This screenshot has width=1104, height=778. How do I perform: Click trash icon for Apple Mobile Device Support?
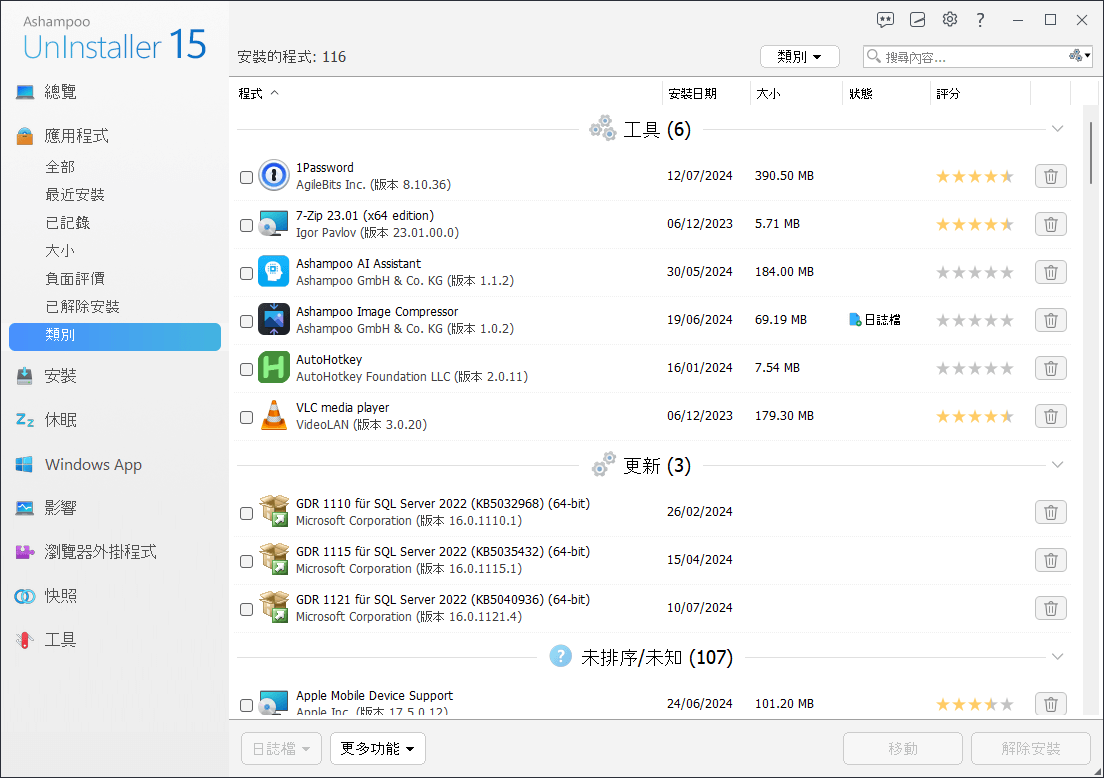(1050, 703)
